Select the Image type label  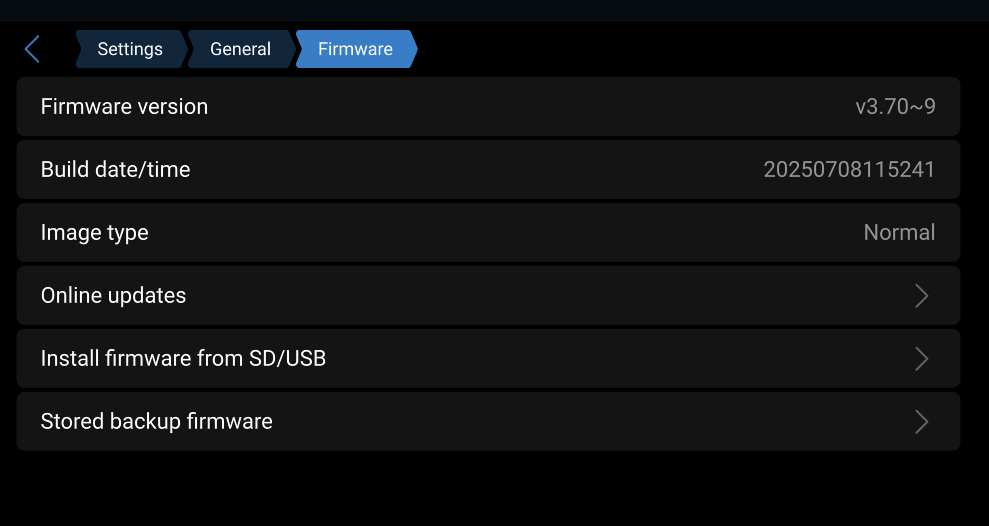[94, 233]
